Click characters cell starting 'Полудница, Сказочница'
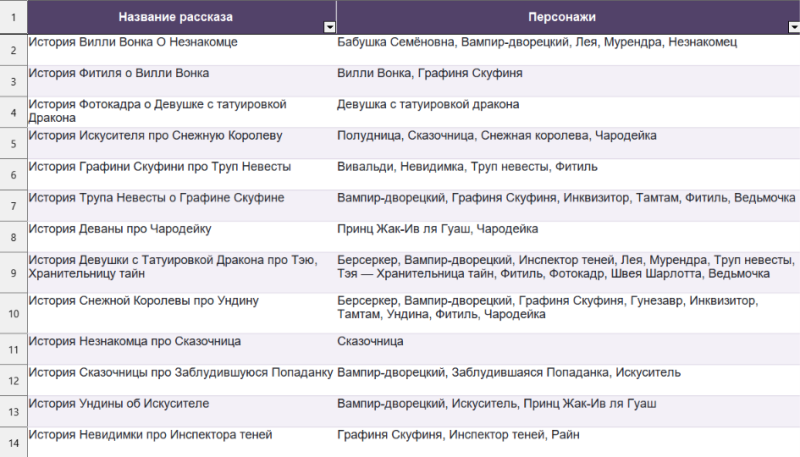 click(x=568, y=143)
